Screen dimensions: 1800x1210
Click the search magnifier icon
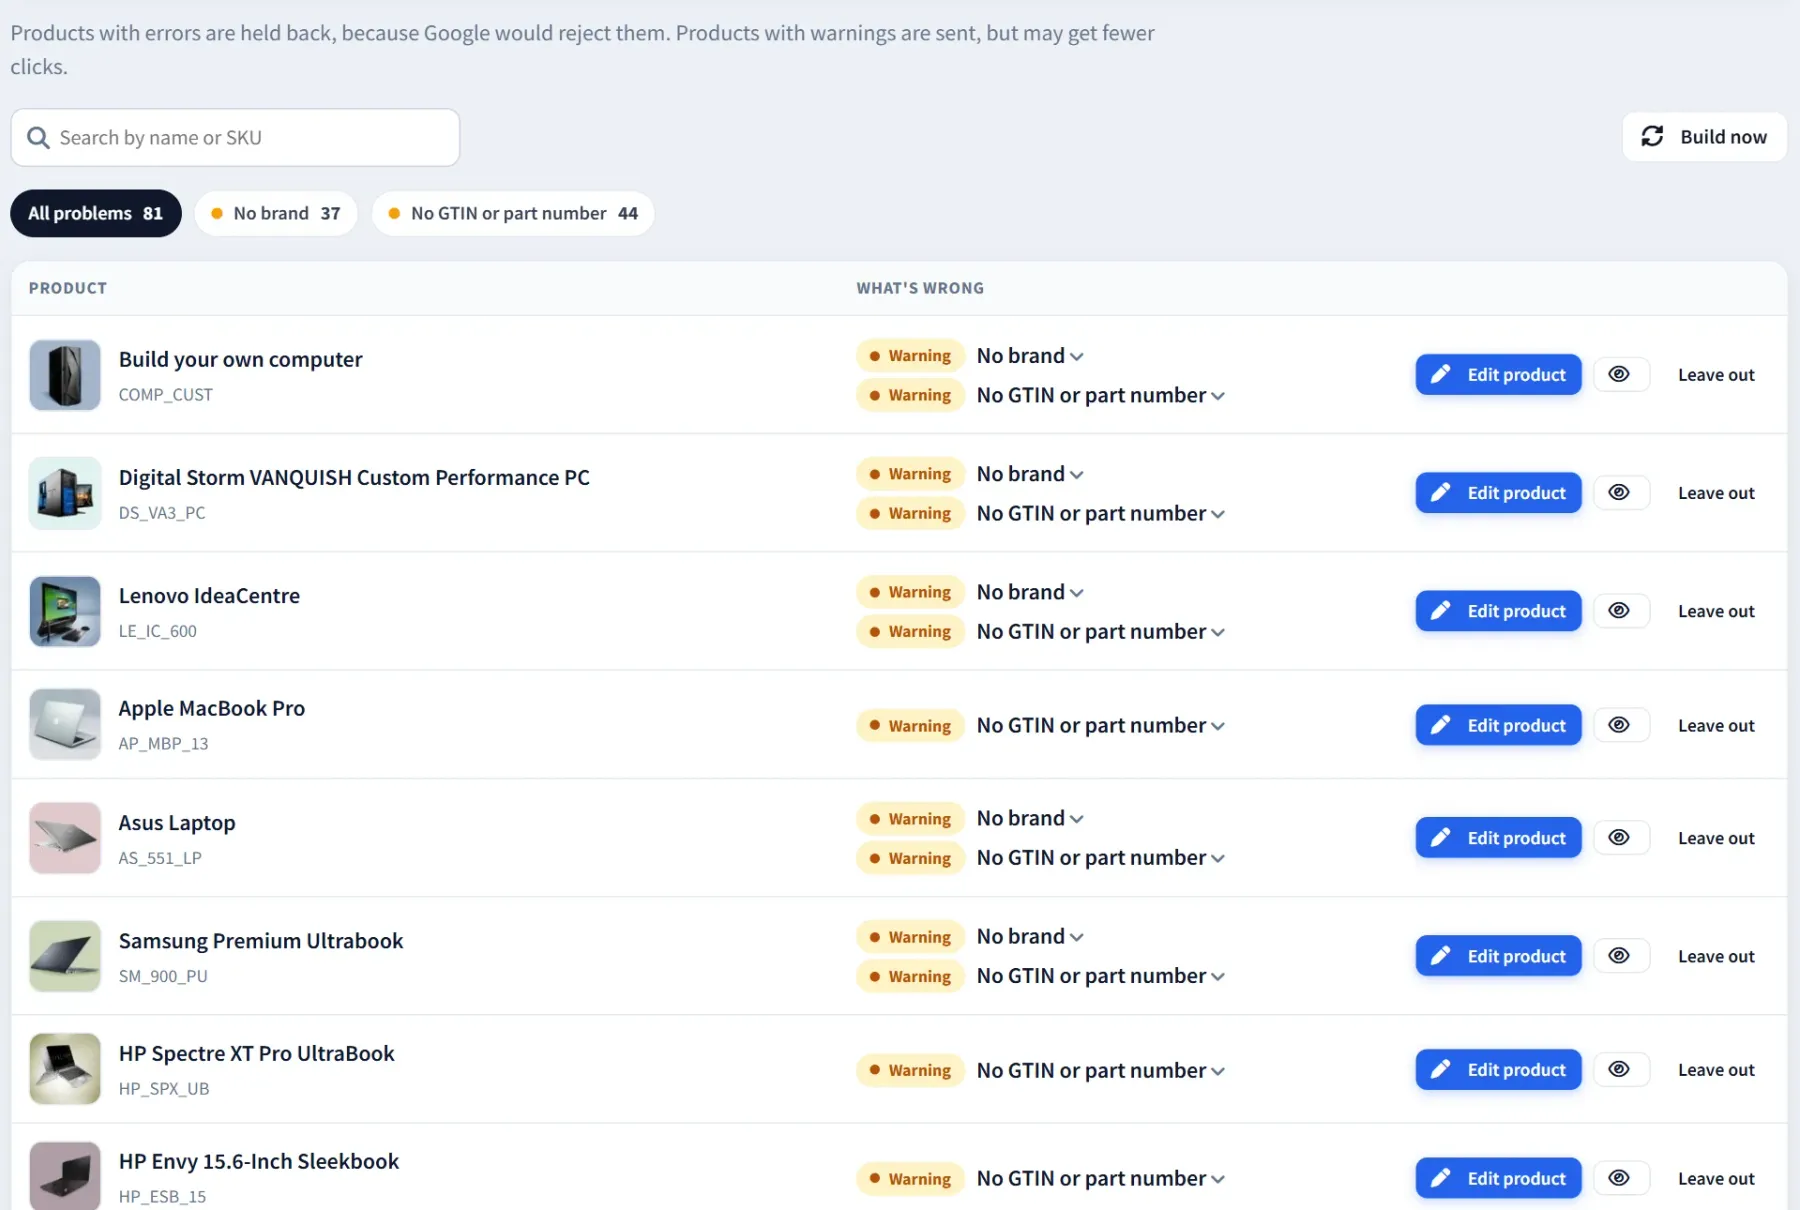tap(38, 138)
